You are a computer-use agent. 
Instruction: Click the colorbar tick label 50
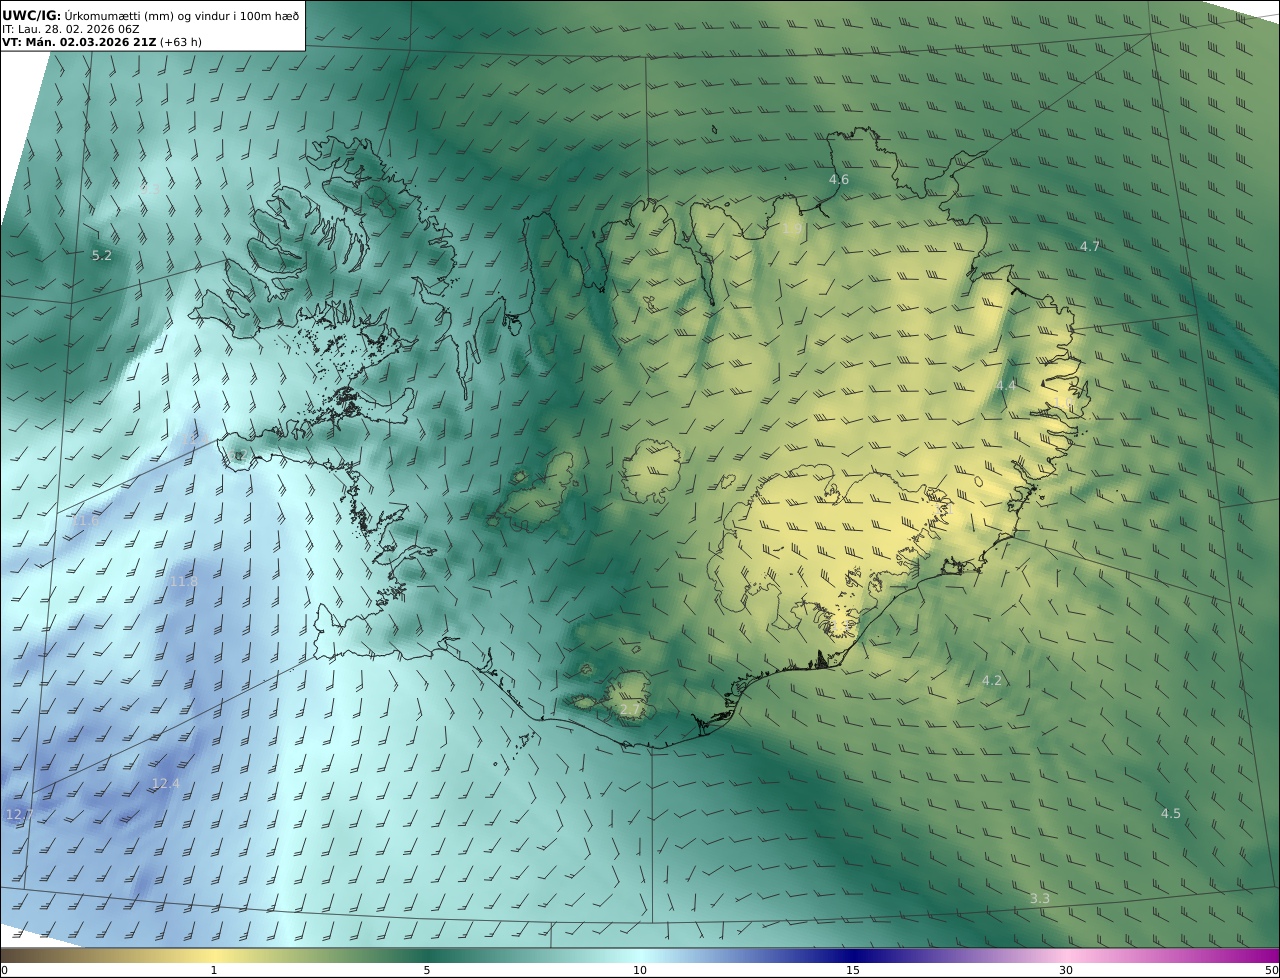(1271, 970)
